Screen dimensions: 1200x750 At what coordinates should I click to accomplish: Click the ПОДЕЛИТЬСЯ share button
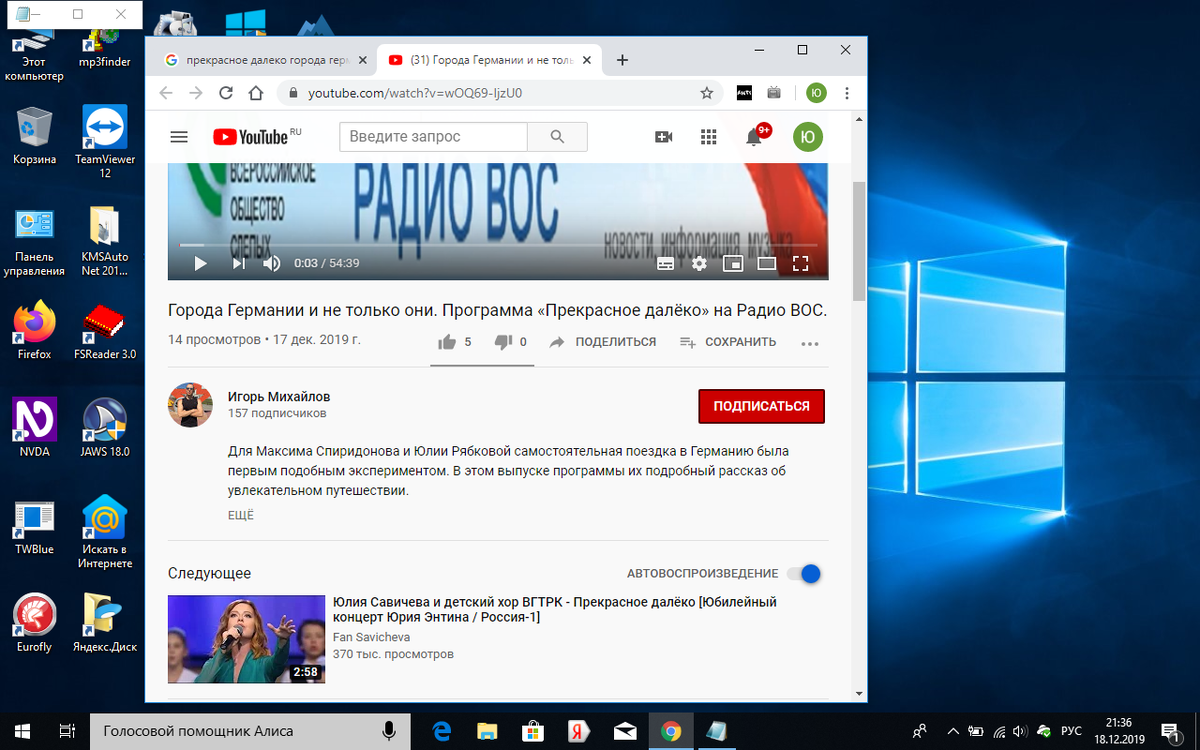[x=603, y=342]
